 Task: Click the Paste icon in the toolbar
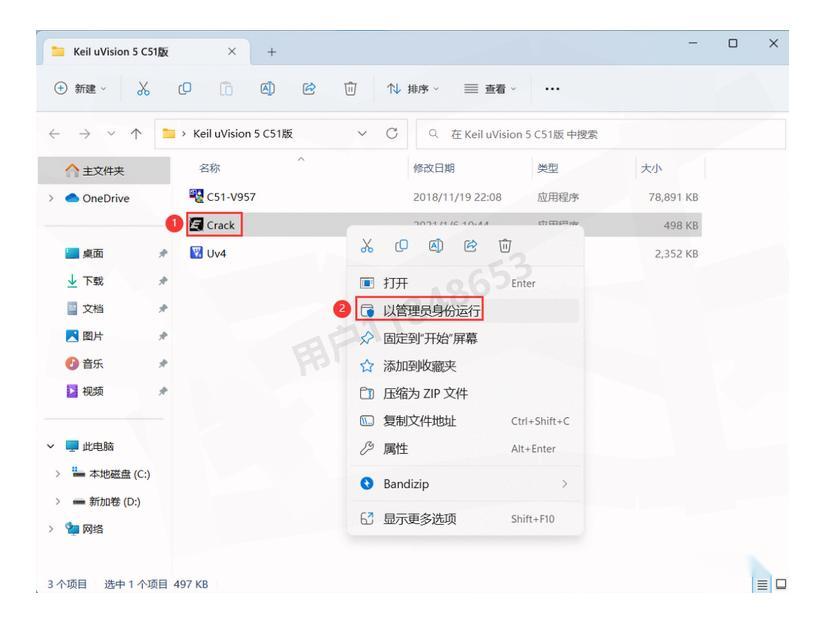[x=226, y=88]
